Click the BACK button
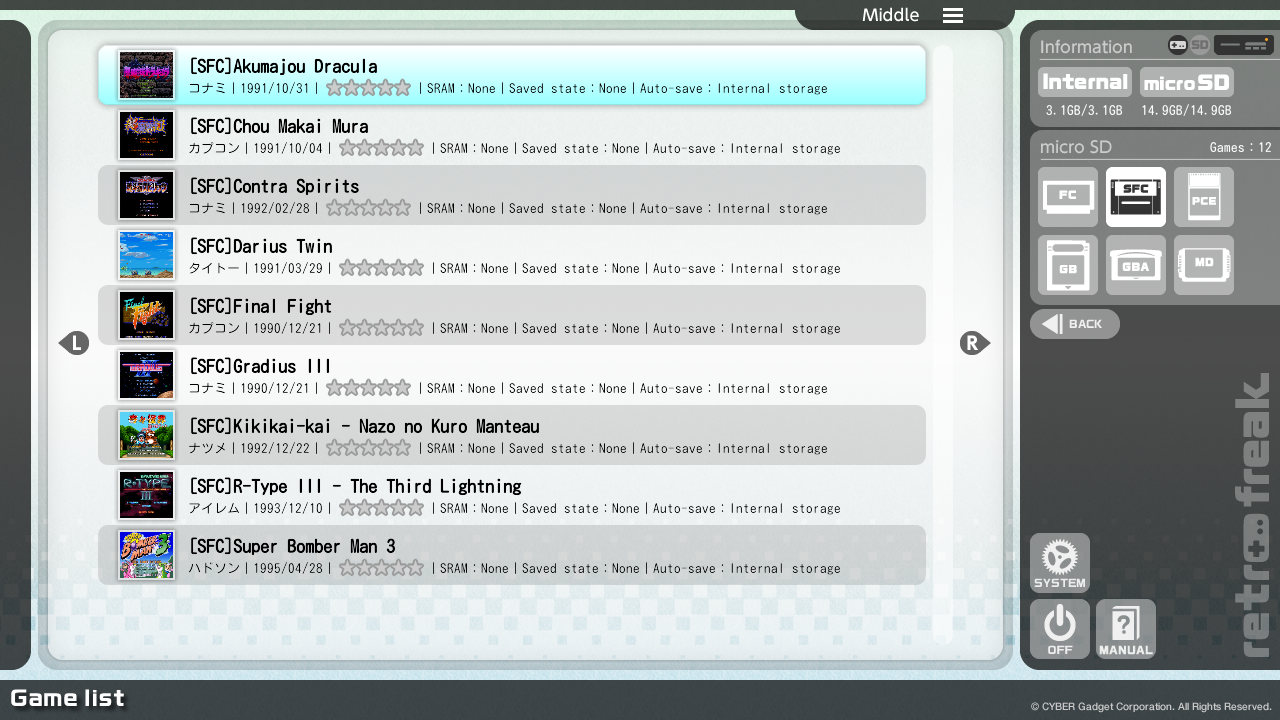Viewport: 1280px width, 720px height. point(1074,324)
